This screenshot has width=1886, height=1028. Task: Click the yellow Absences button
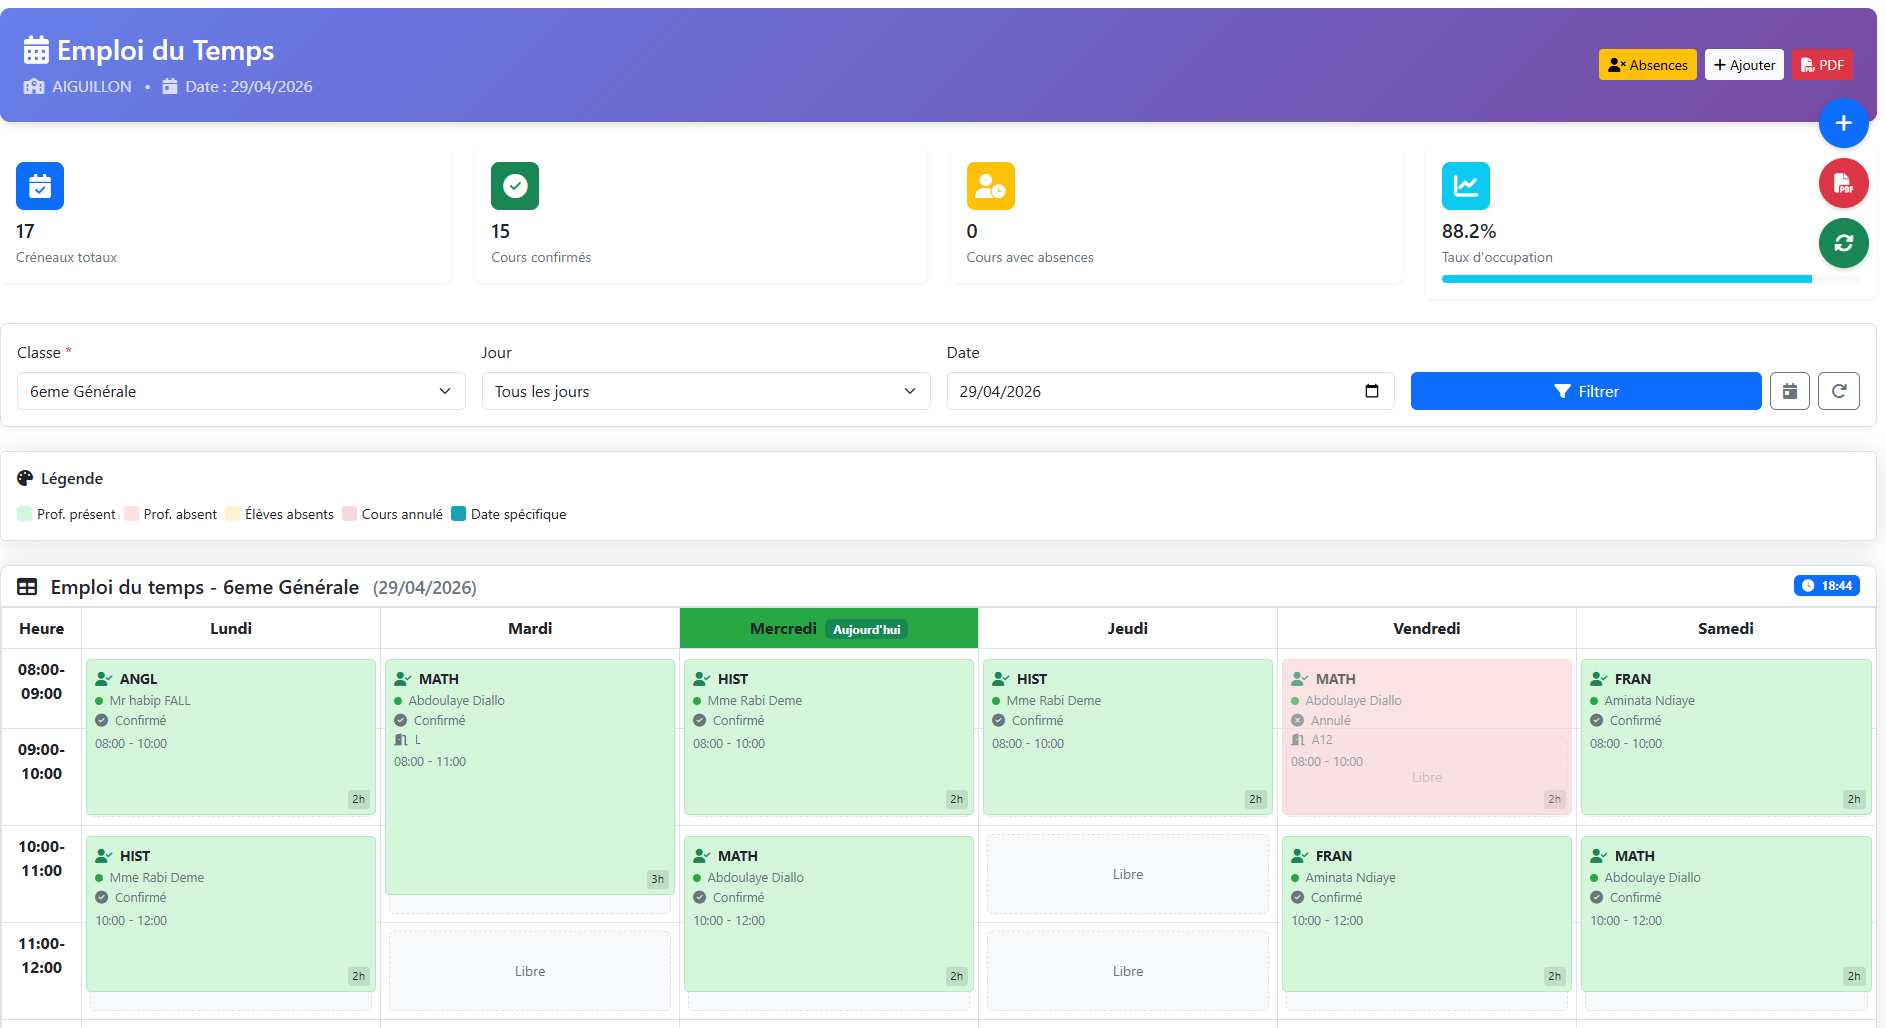pyautogui.click(x=1647, y=65)
